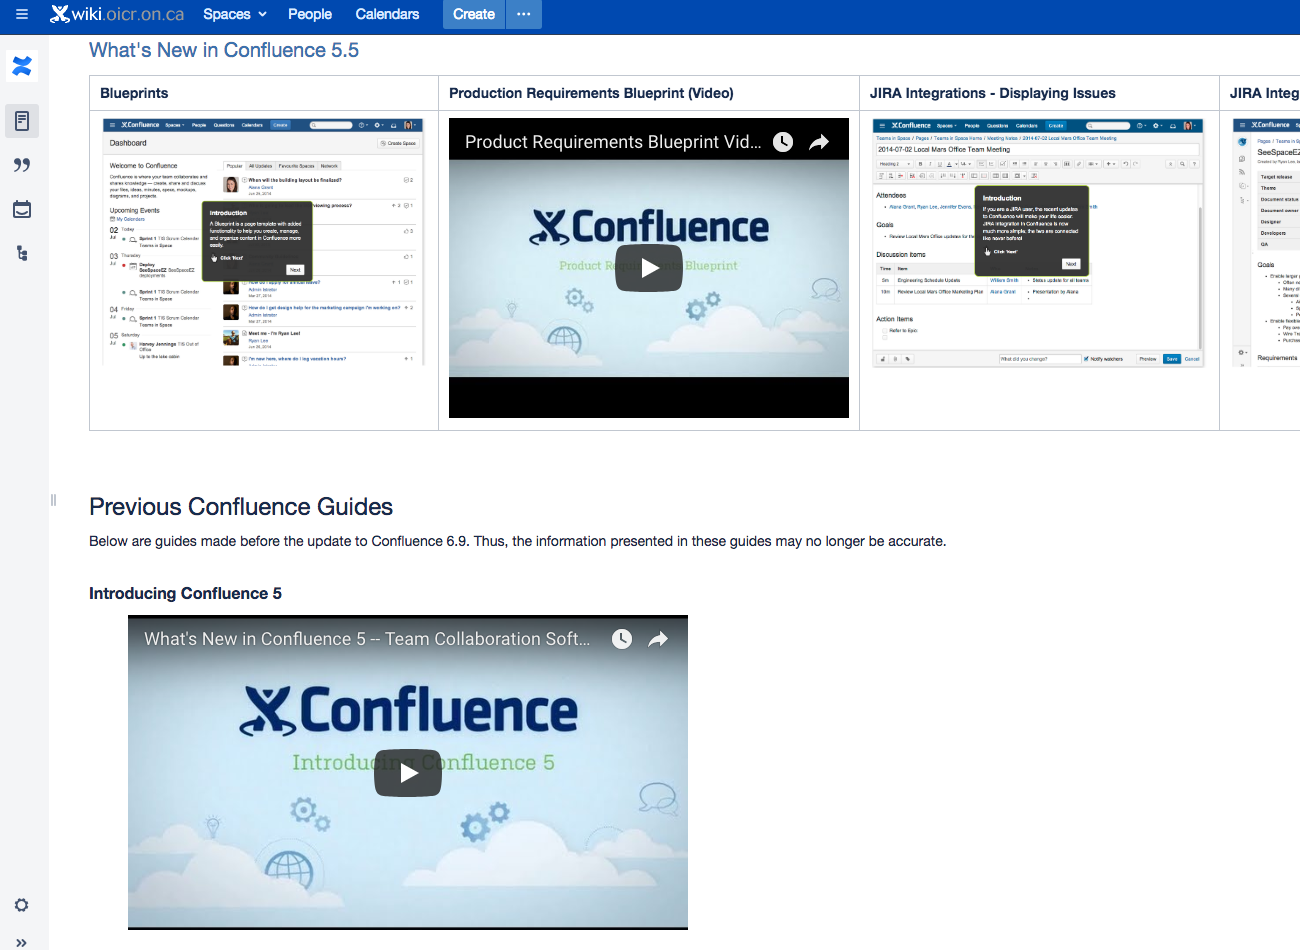Share the Product Requirements Blueprint video
Viewport: 1300px width, 950px height.
[819, 142]
